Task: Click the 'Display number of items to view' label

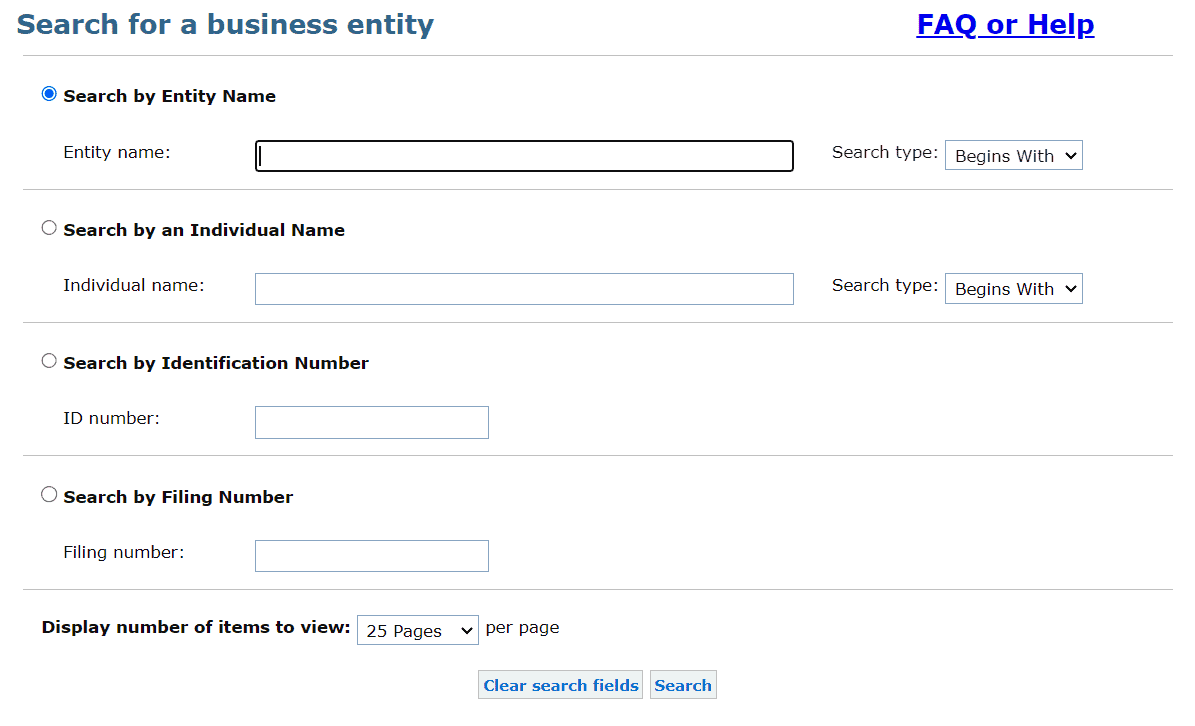Action: [x=196, y=628]
